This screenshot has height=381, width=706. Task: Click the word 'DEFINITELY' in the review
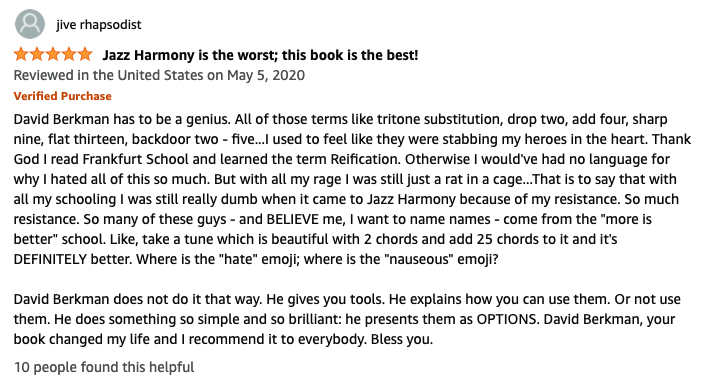click(50, 259)
